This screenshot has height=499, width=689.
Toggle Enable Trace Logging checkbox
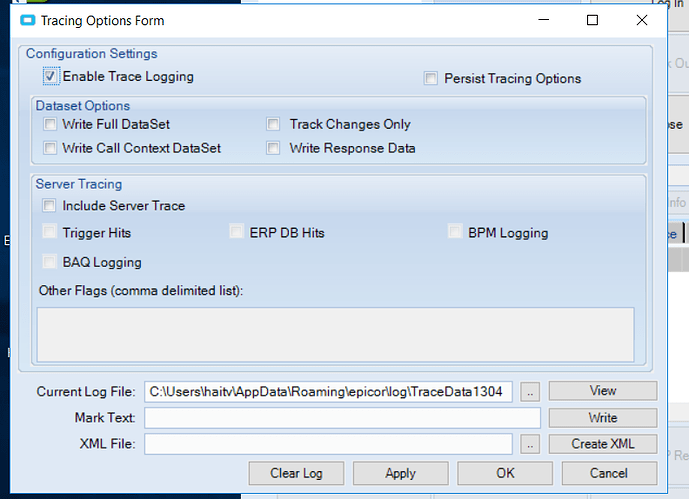(50, 76)
